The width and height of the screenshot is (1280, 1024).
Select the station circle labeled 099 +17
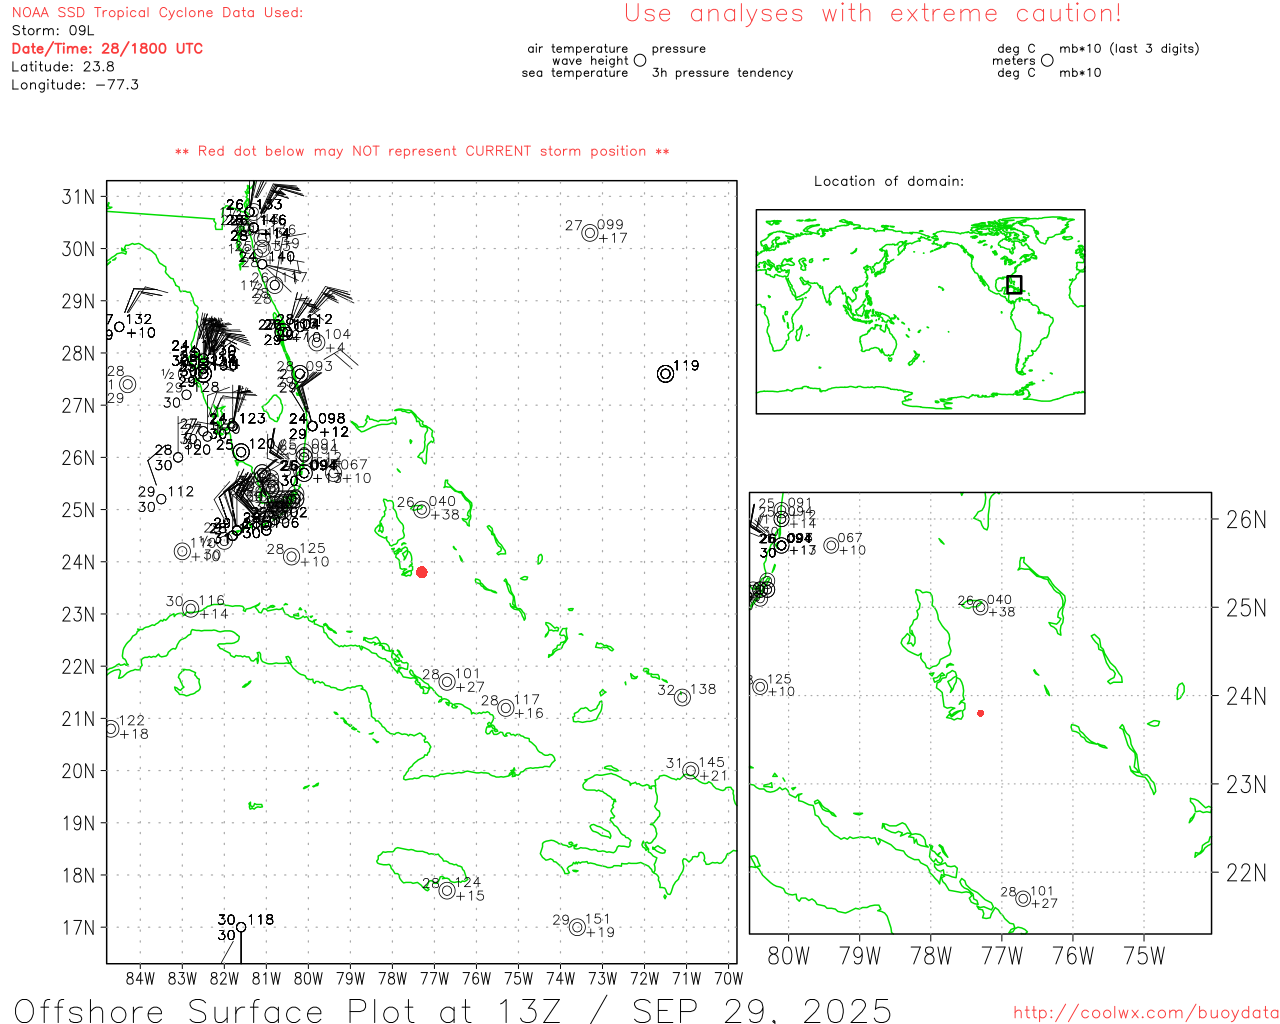[x=590, y=233]
